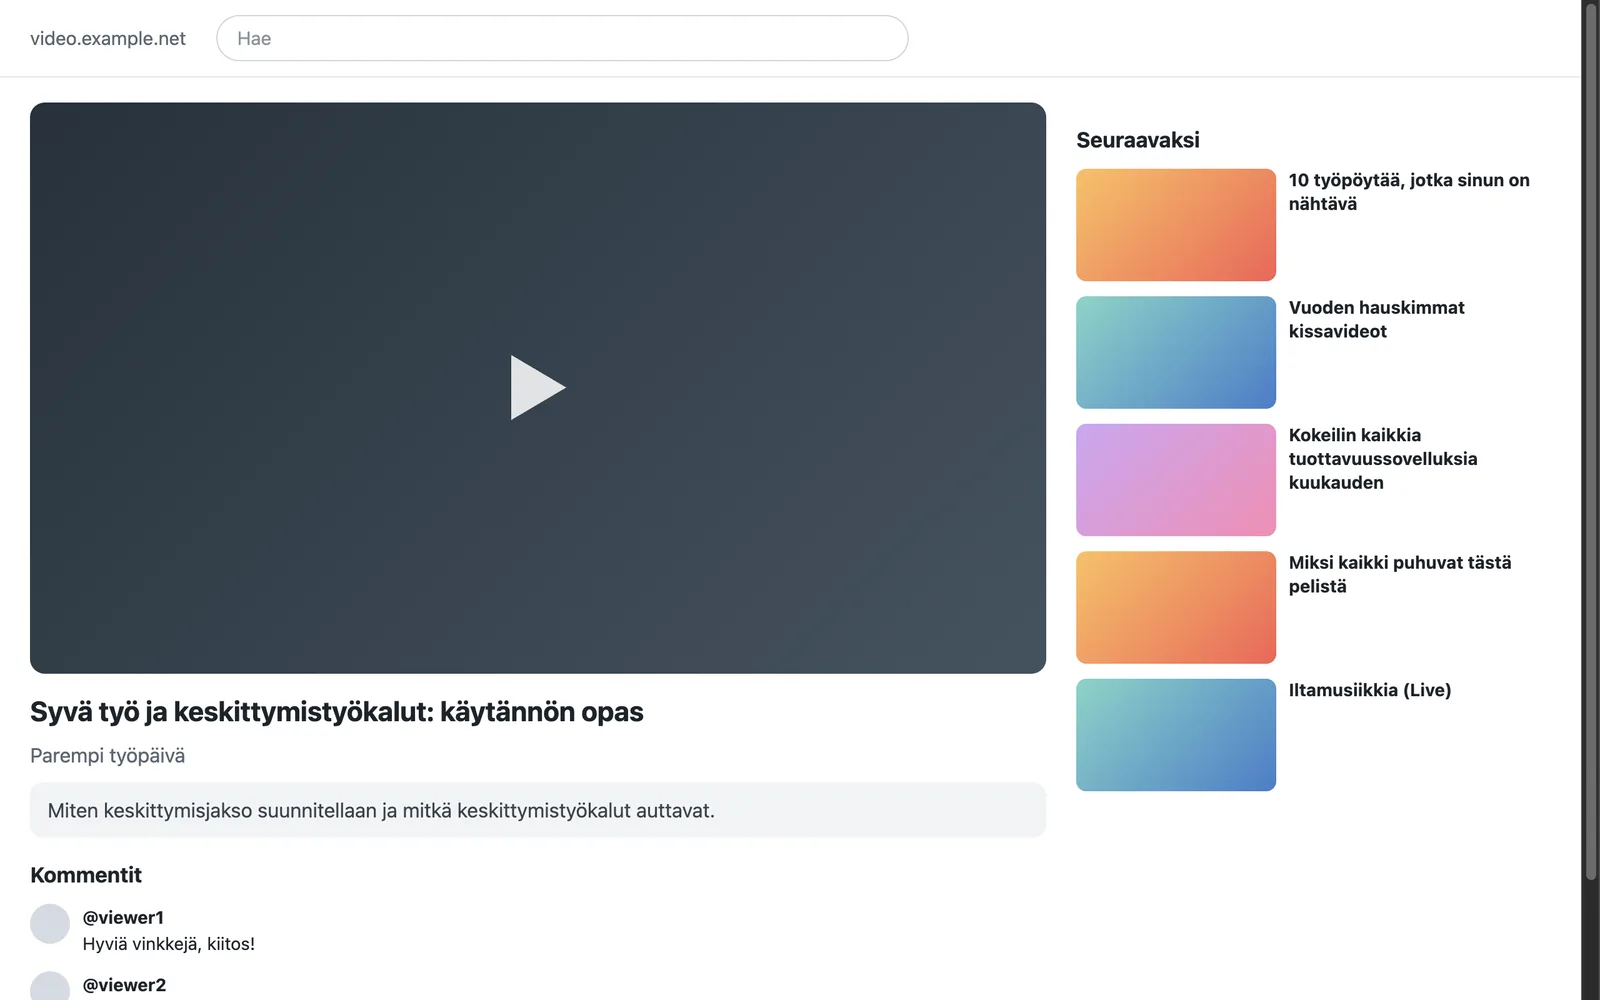The image size is (1600, 1000).
Task: Open the @viewer2 commenter profile name
Action: tap(124, 985)
